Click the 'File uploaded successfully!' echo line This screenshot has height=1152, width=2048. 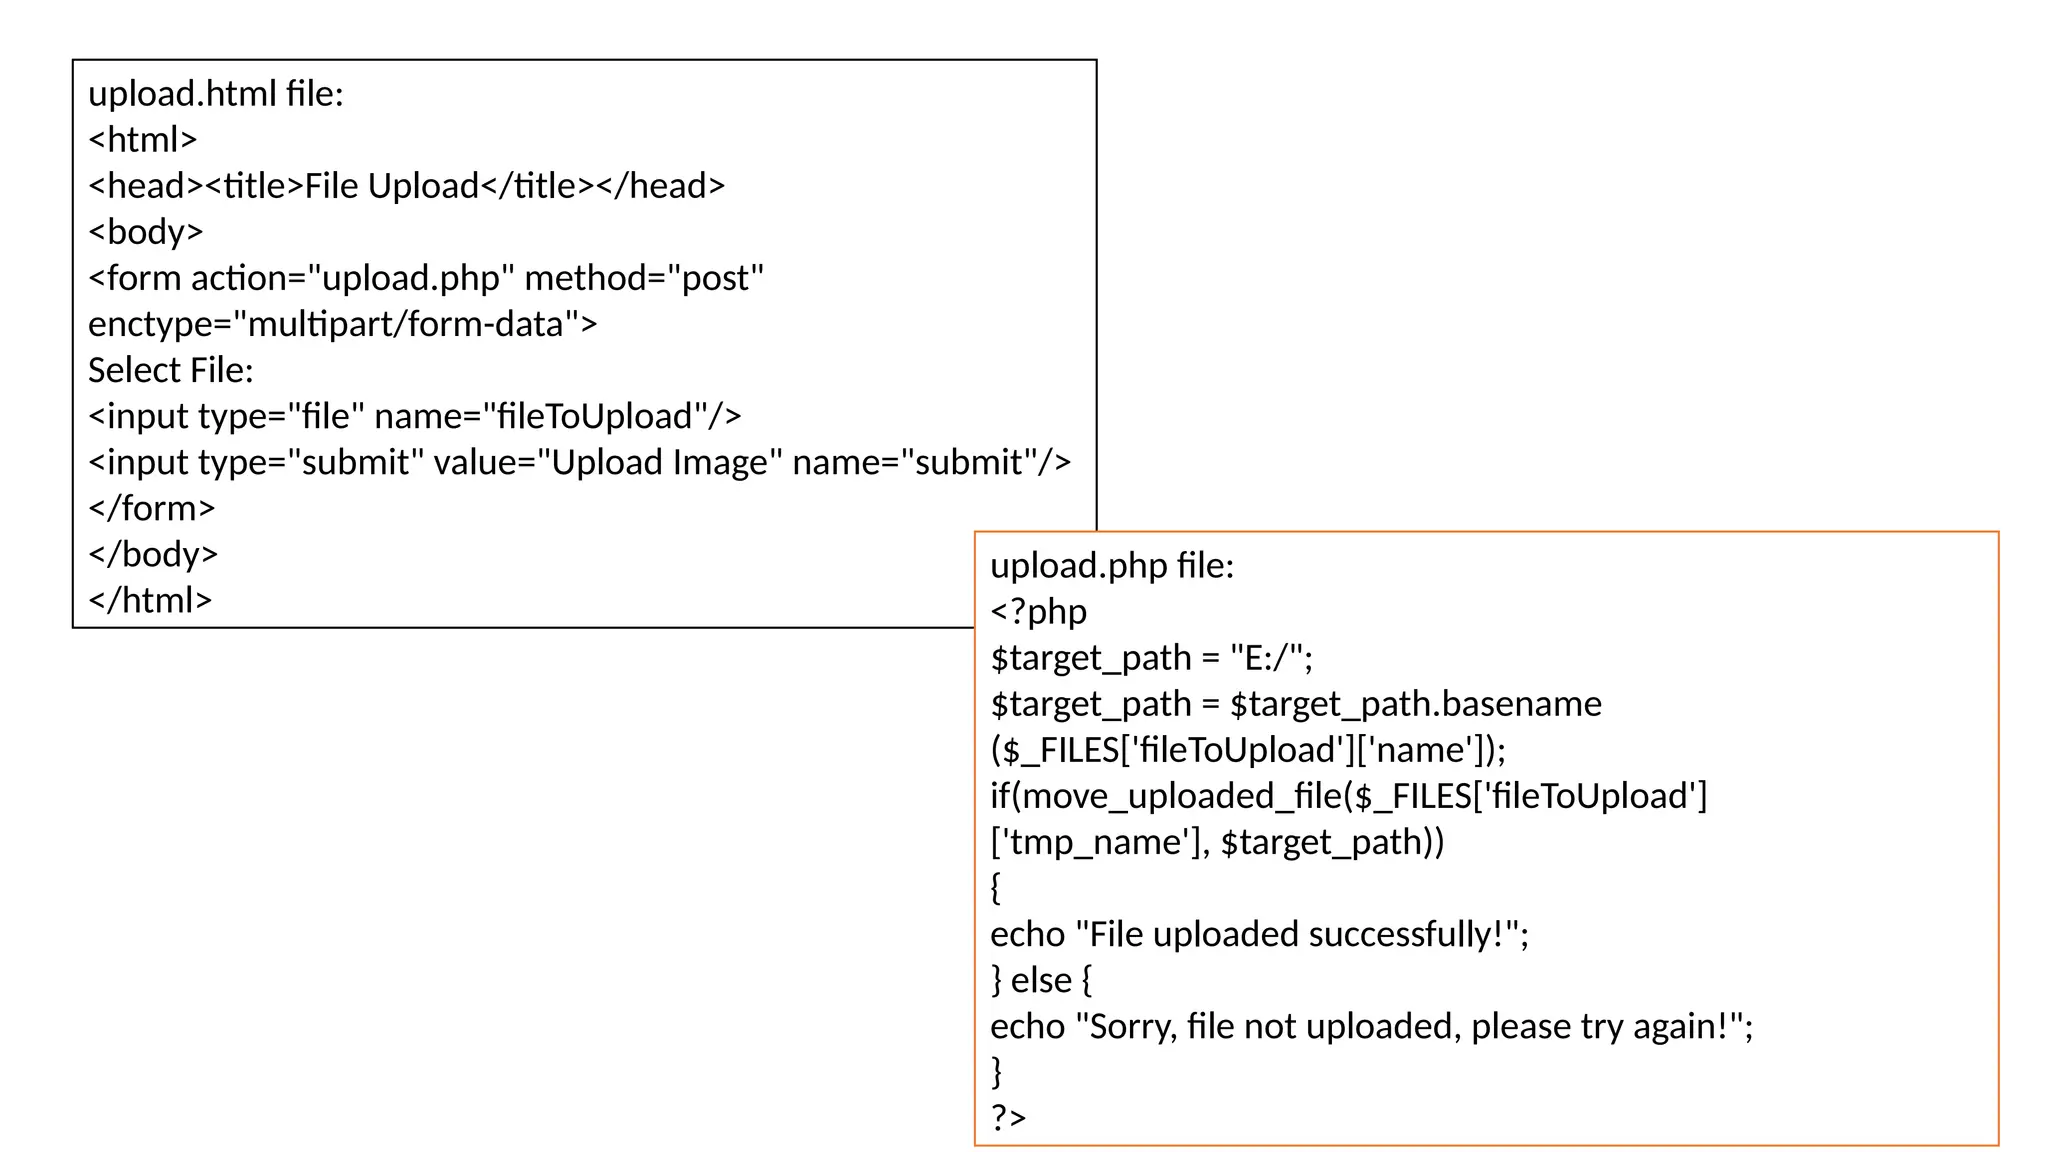pos(1259,934)
